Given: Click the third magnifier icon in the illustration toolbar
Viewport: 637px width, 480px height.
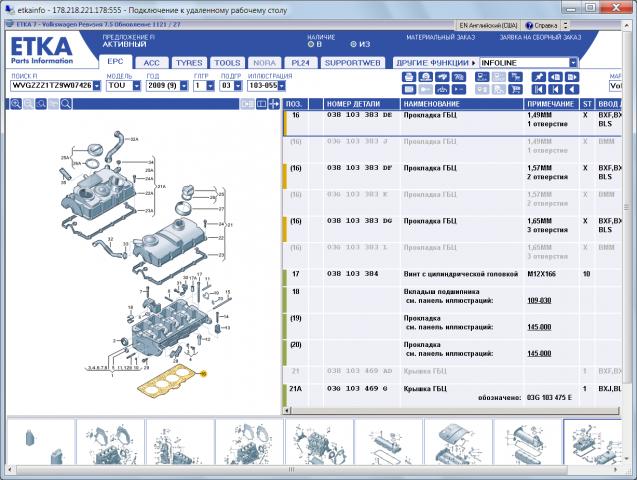Looking at the screenshot, I should click(x=41, y=104).
